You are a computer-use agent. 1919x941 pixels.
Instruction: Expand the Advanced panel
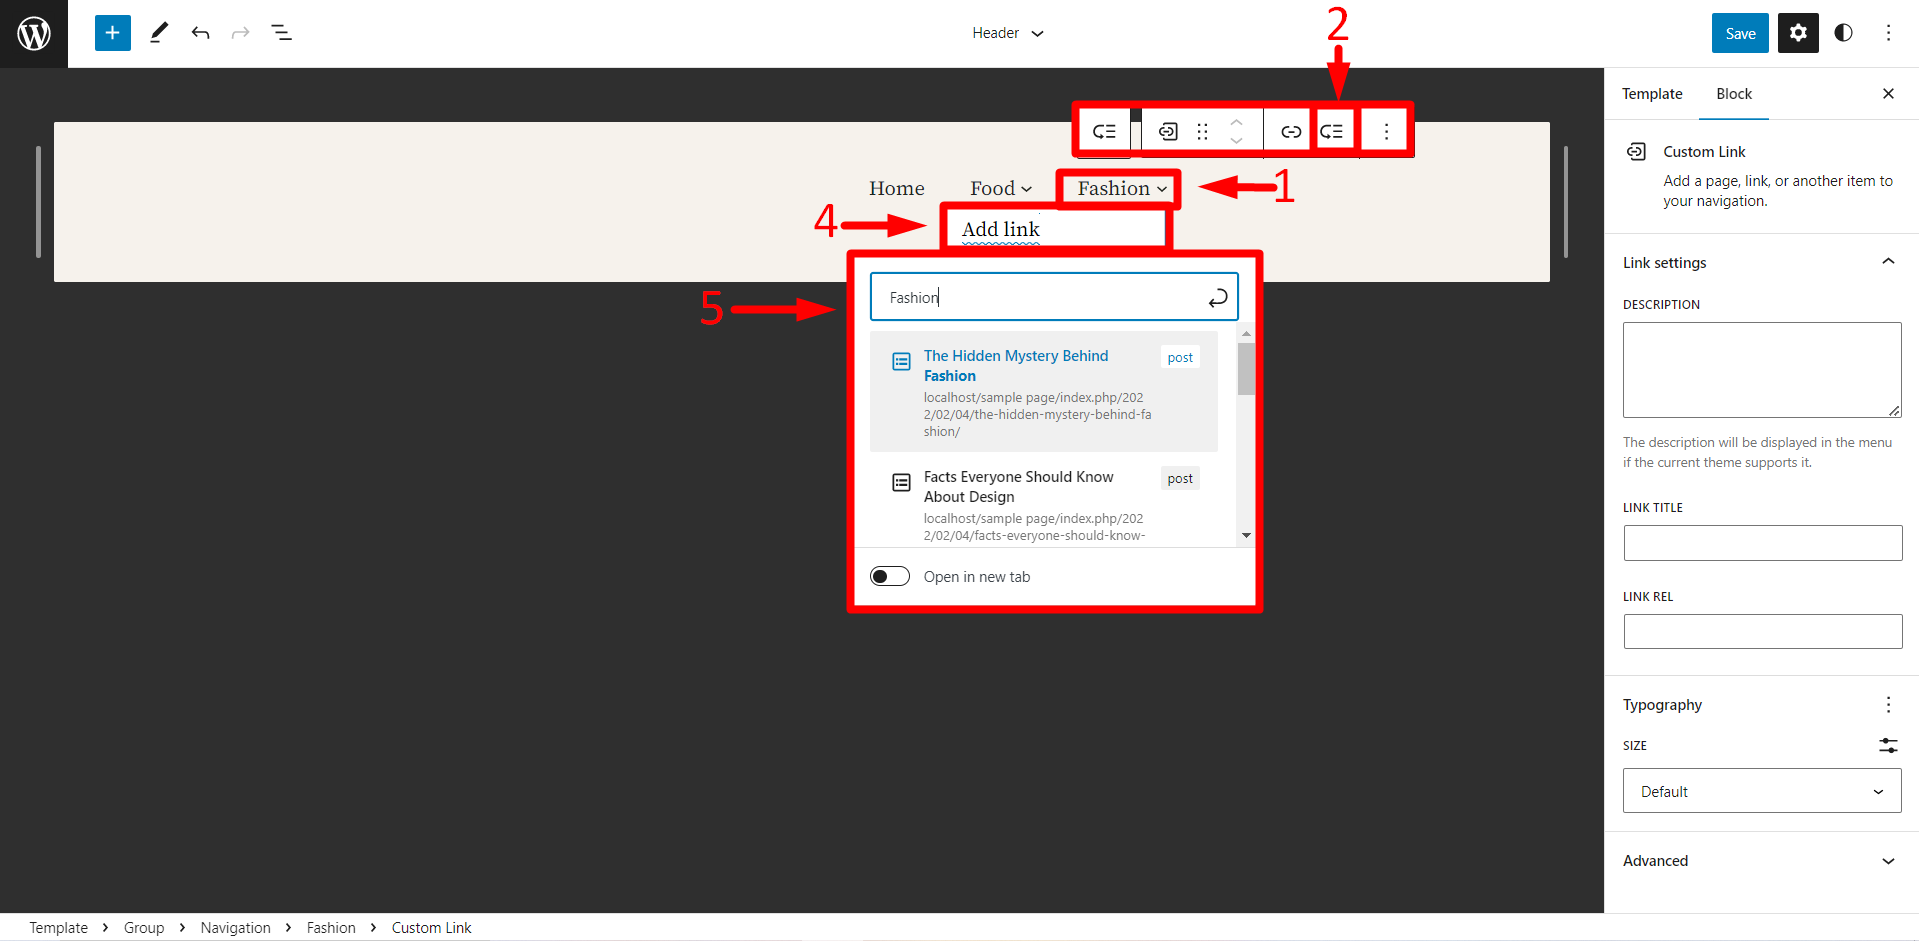pyautogui.click(x=1762, y=860)
